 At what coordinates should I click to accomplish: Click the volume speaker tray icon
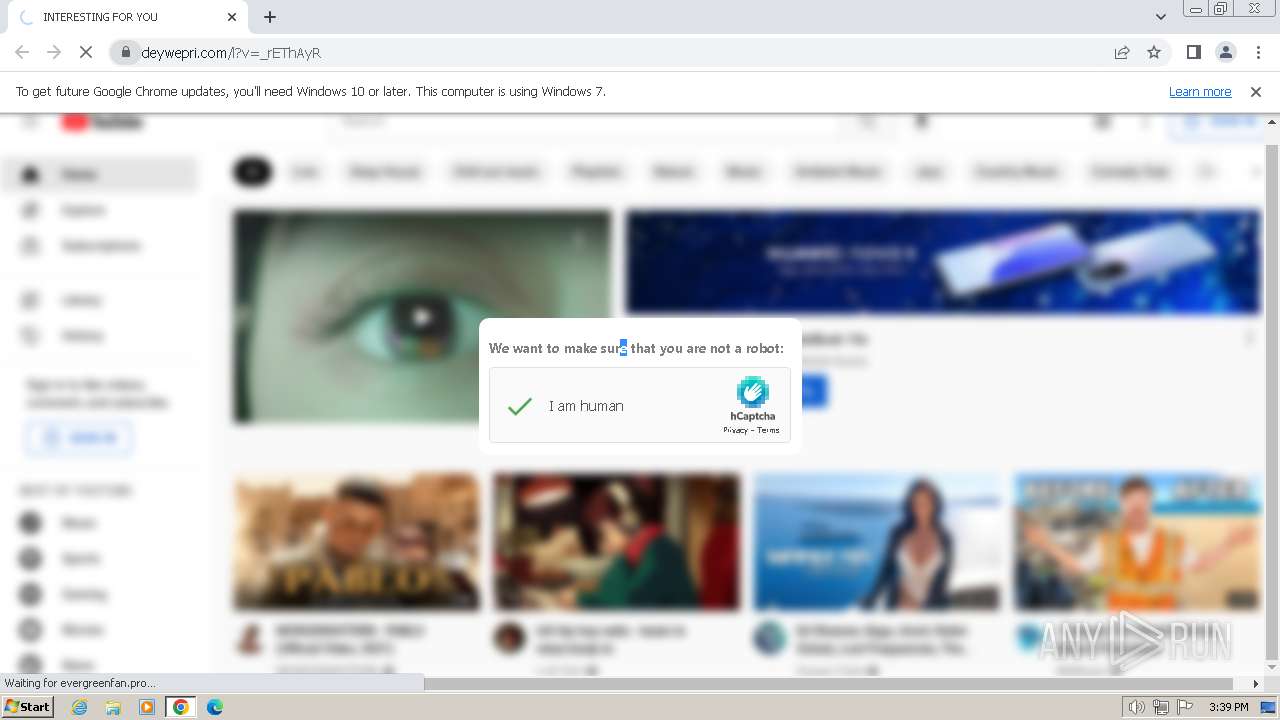[1136, 707]
